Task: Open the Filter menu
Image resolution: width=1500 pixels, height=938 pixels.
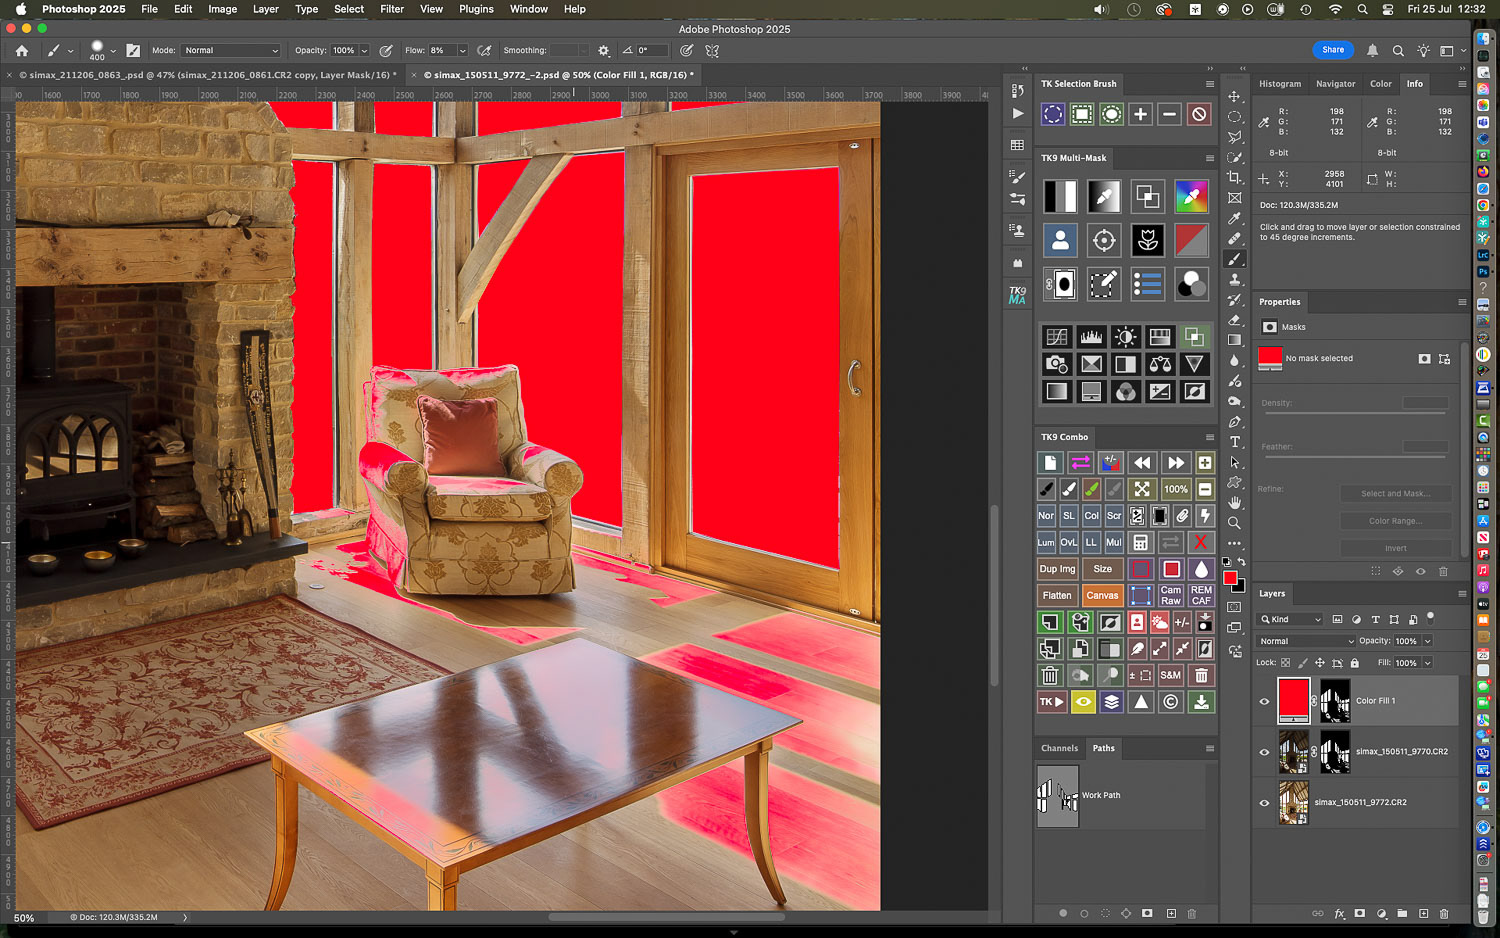Action: pyautogui.click(x=392, y=9)
